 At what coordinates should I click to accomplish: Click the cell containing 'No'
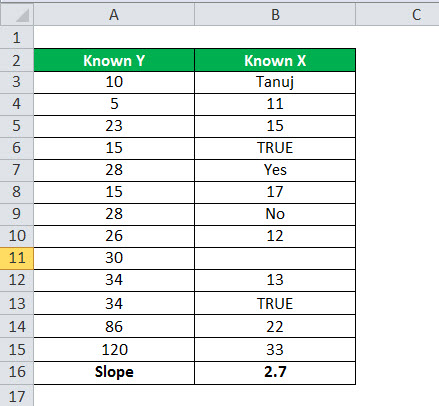coord(275,214)
